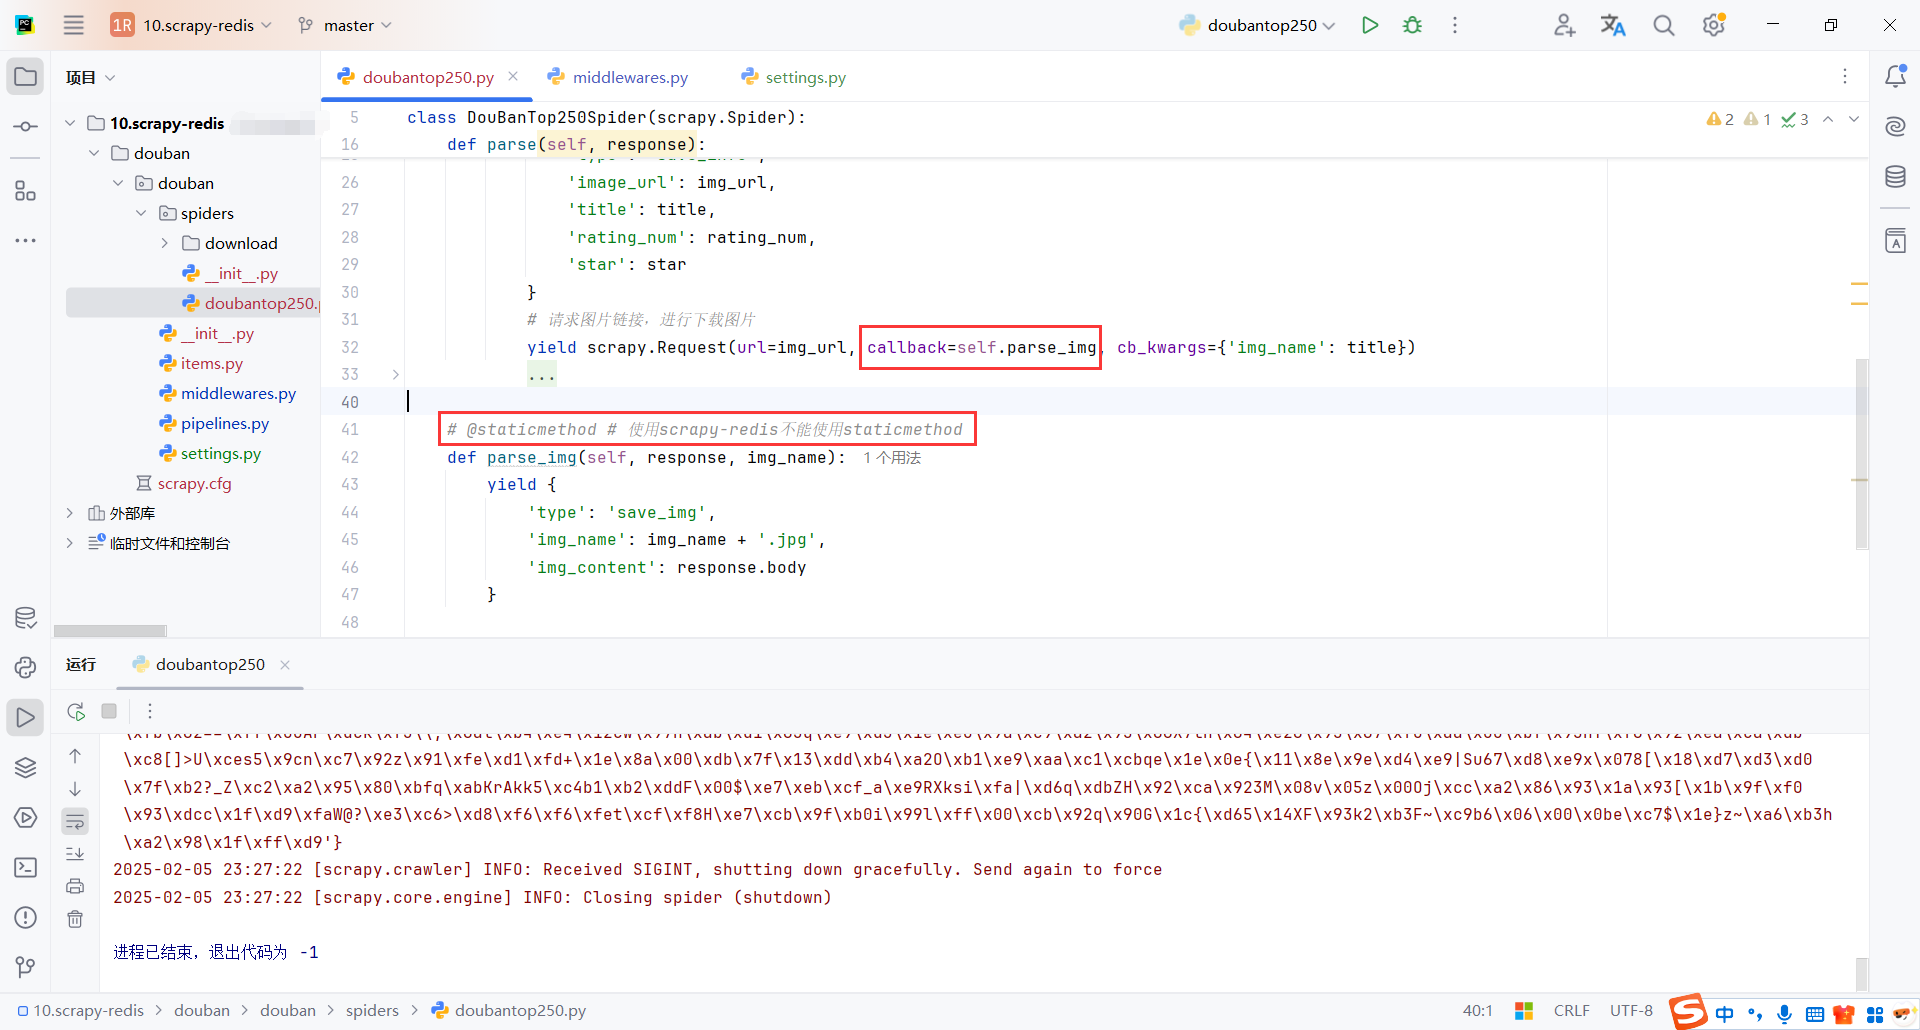Open IDE settings gear
This screenshot has width=1920, height=1030.
(1714, 25)
